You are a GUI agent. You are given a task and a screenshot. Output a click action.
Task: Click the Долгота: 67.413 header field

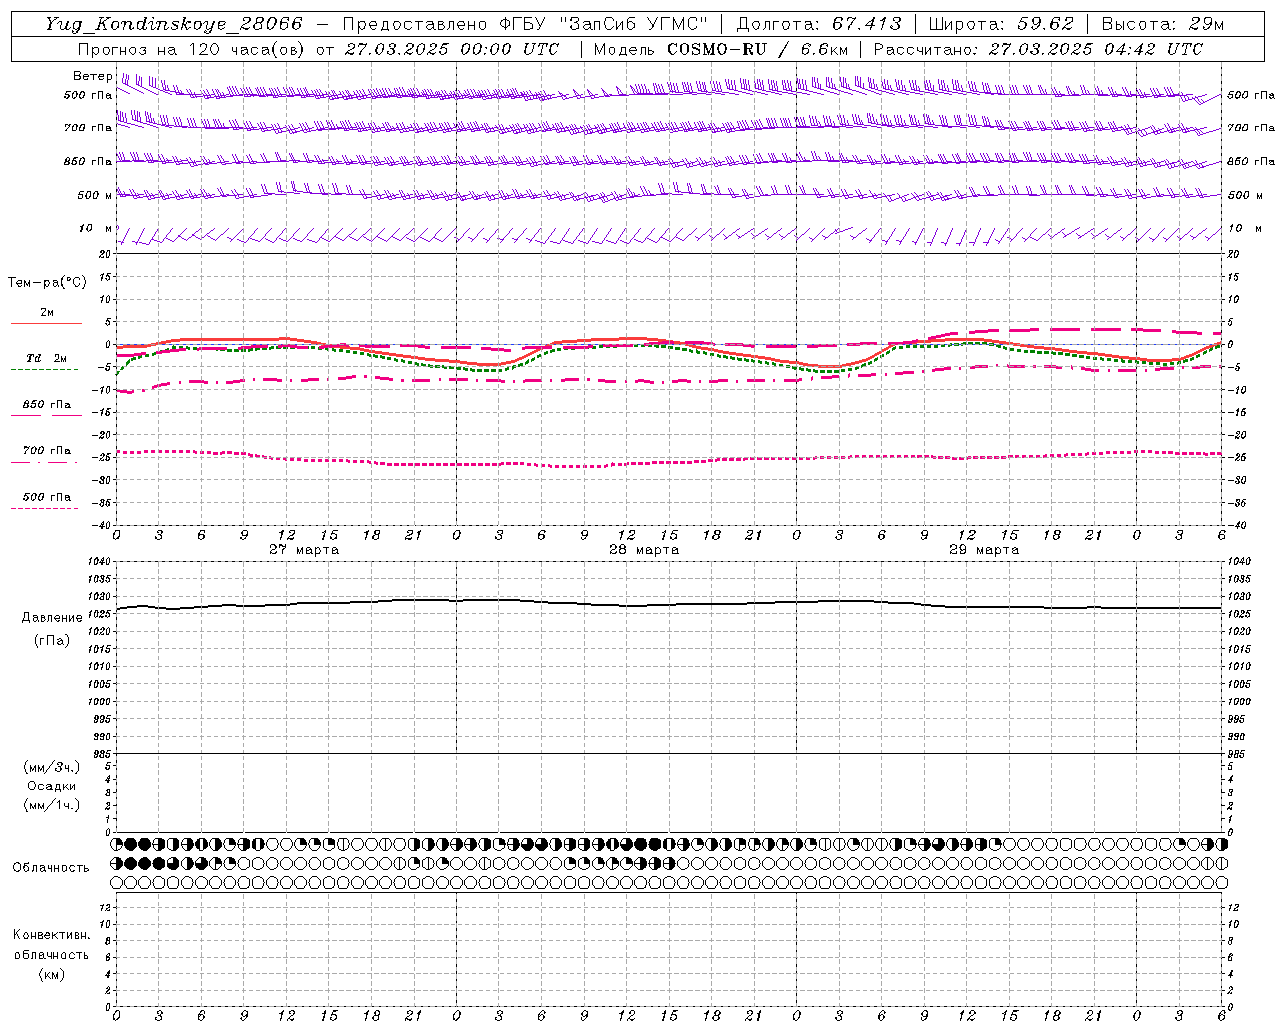coord(819,24)
